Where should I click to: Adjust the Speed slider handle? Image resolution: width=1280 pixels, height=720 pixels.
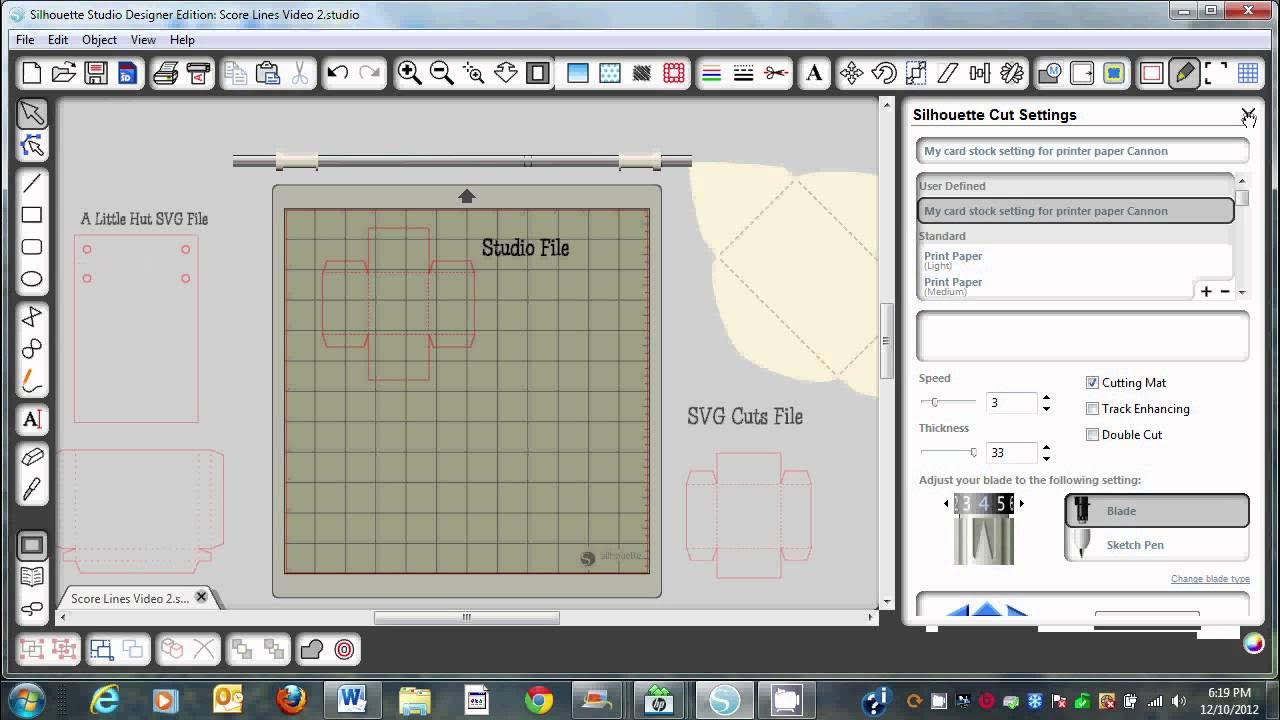pyautogui.click(x=935, y=402)
